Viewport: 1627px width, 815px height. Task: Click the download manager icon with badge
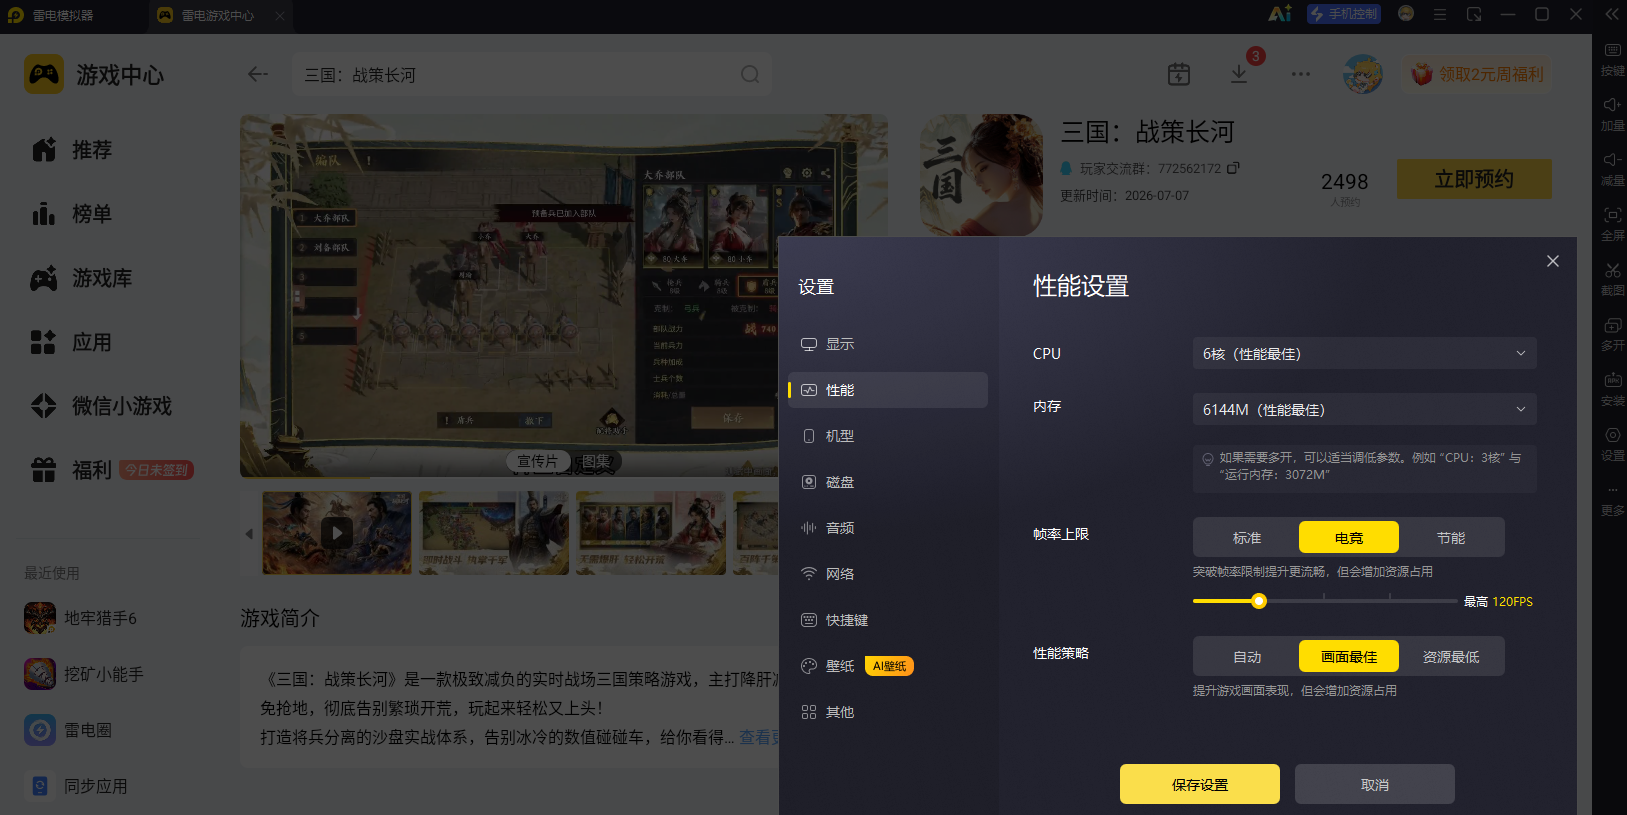point(1239,74)
